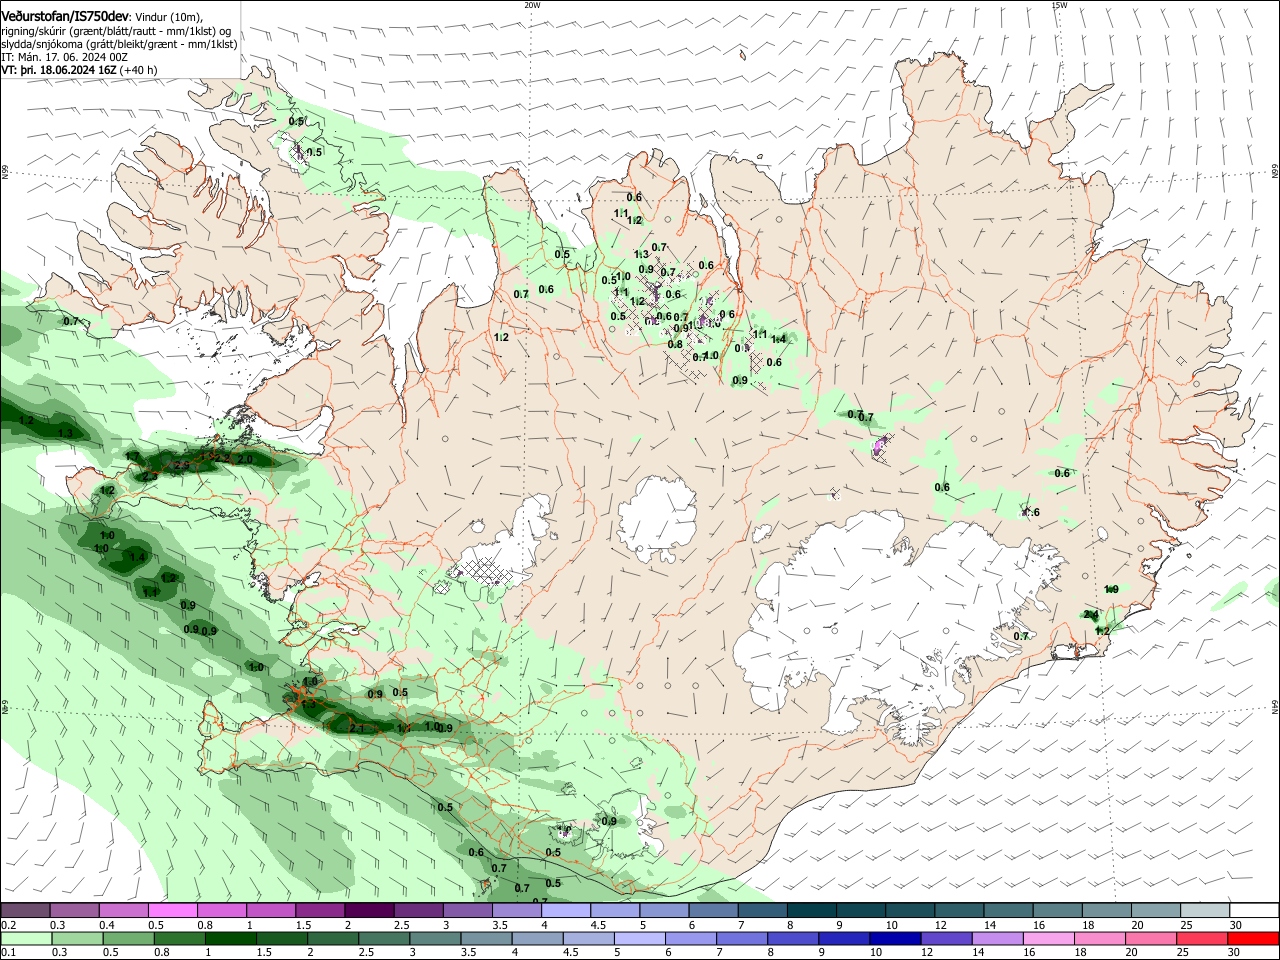Pick top-row swatch between 6 and 7
1280x960 pixels.
[714, 910]
